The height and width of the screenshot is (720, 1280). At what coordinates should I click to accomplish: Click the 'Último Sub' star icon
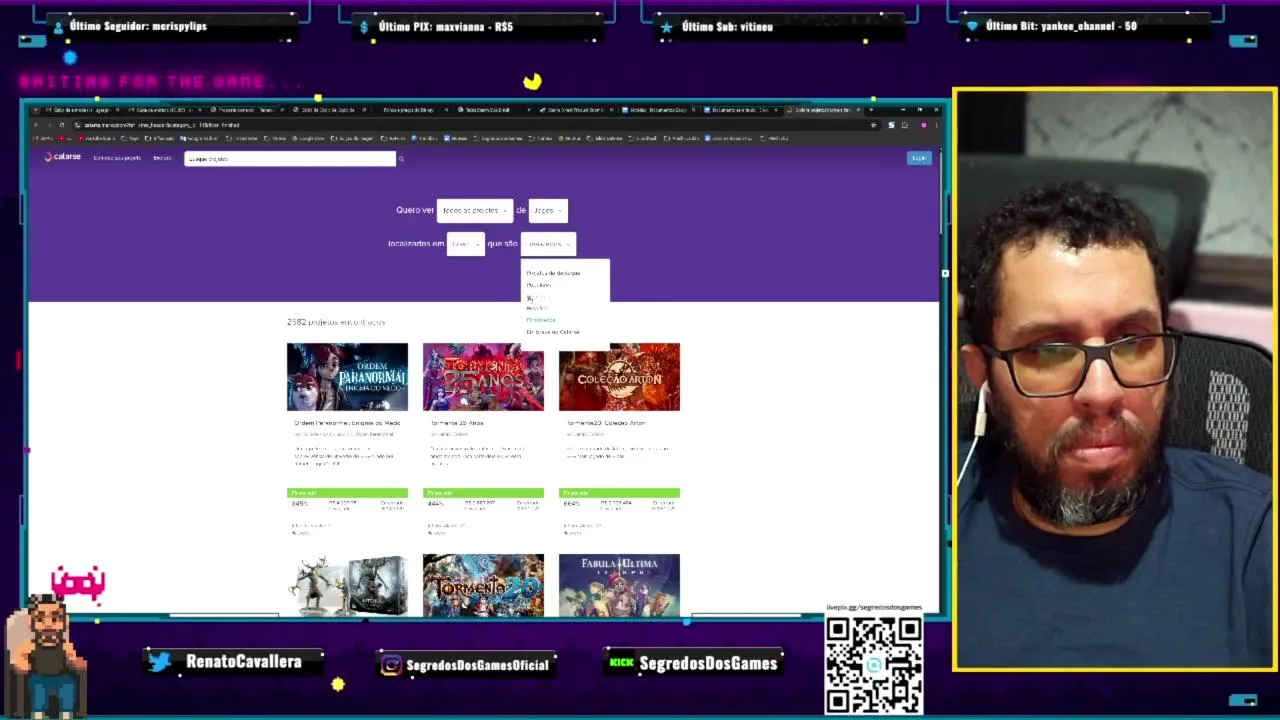tap(667, 27)
